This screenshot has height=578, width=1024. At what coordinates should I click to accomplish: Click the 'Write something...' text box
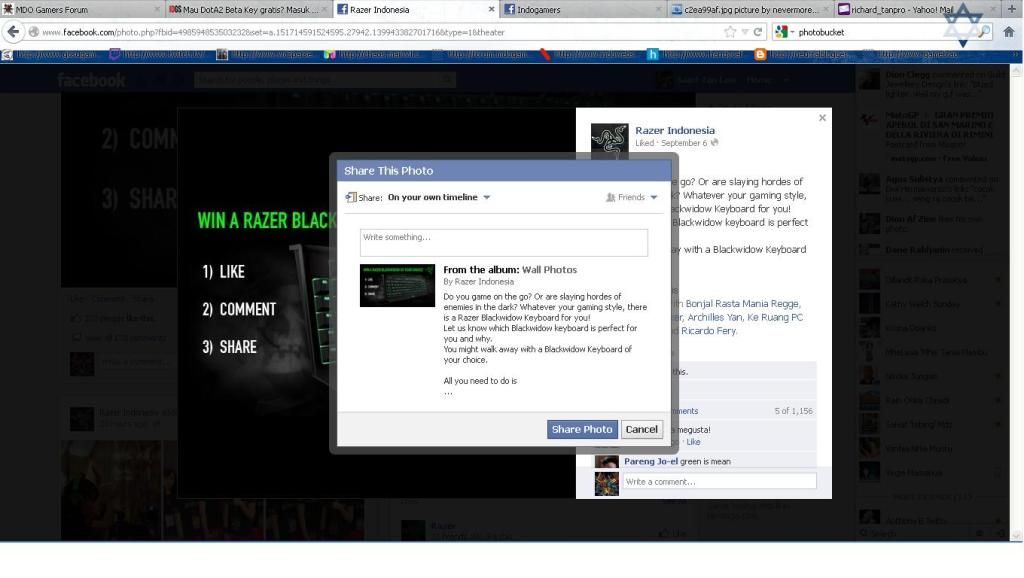click(x=504, y=242)
